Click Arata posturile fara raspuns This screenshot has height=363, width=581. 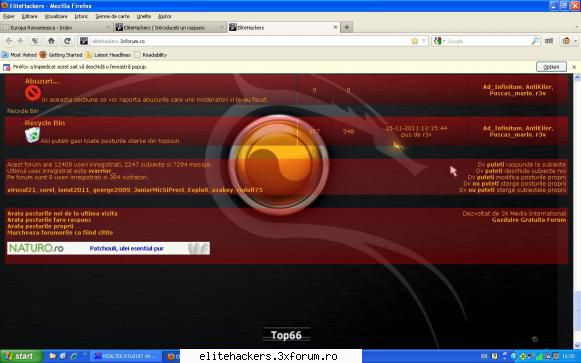point(49,220)
